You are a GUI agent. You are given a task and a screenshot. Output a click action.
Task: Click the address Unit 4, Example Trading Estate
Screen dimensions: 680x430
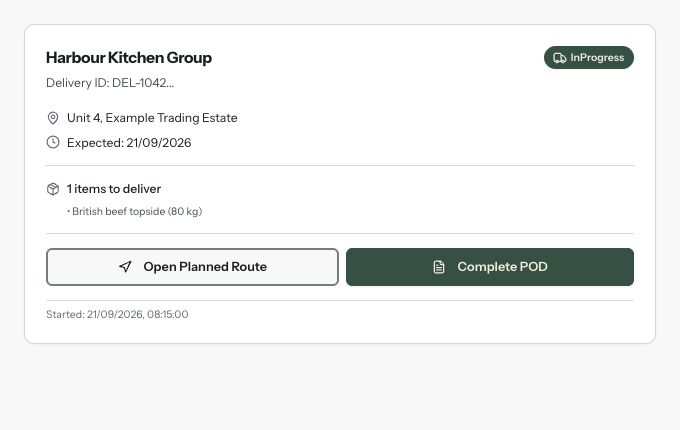(152, 118)
